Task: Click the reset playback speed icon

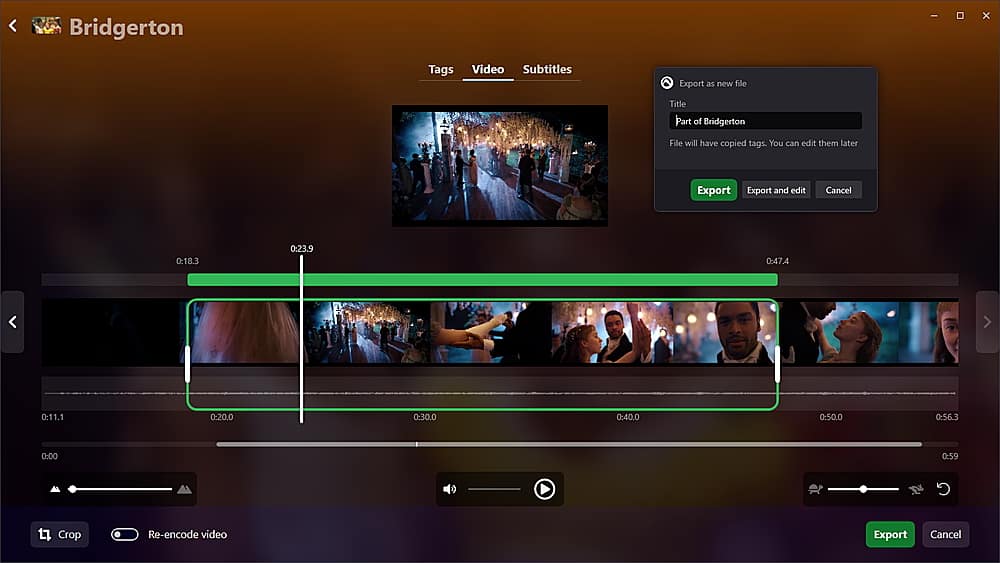Action: click(x=942, y=489)
